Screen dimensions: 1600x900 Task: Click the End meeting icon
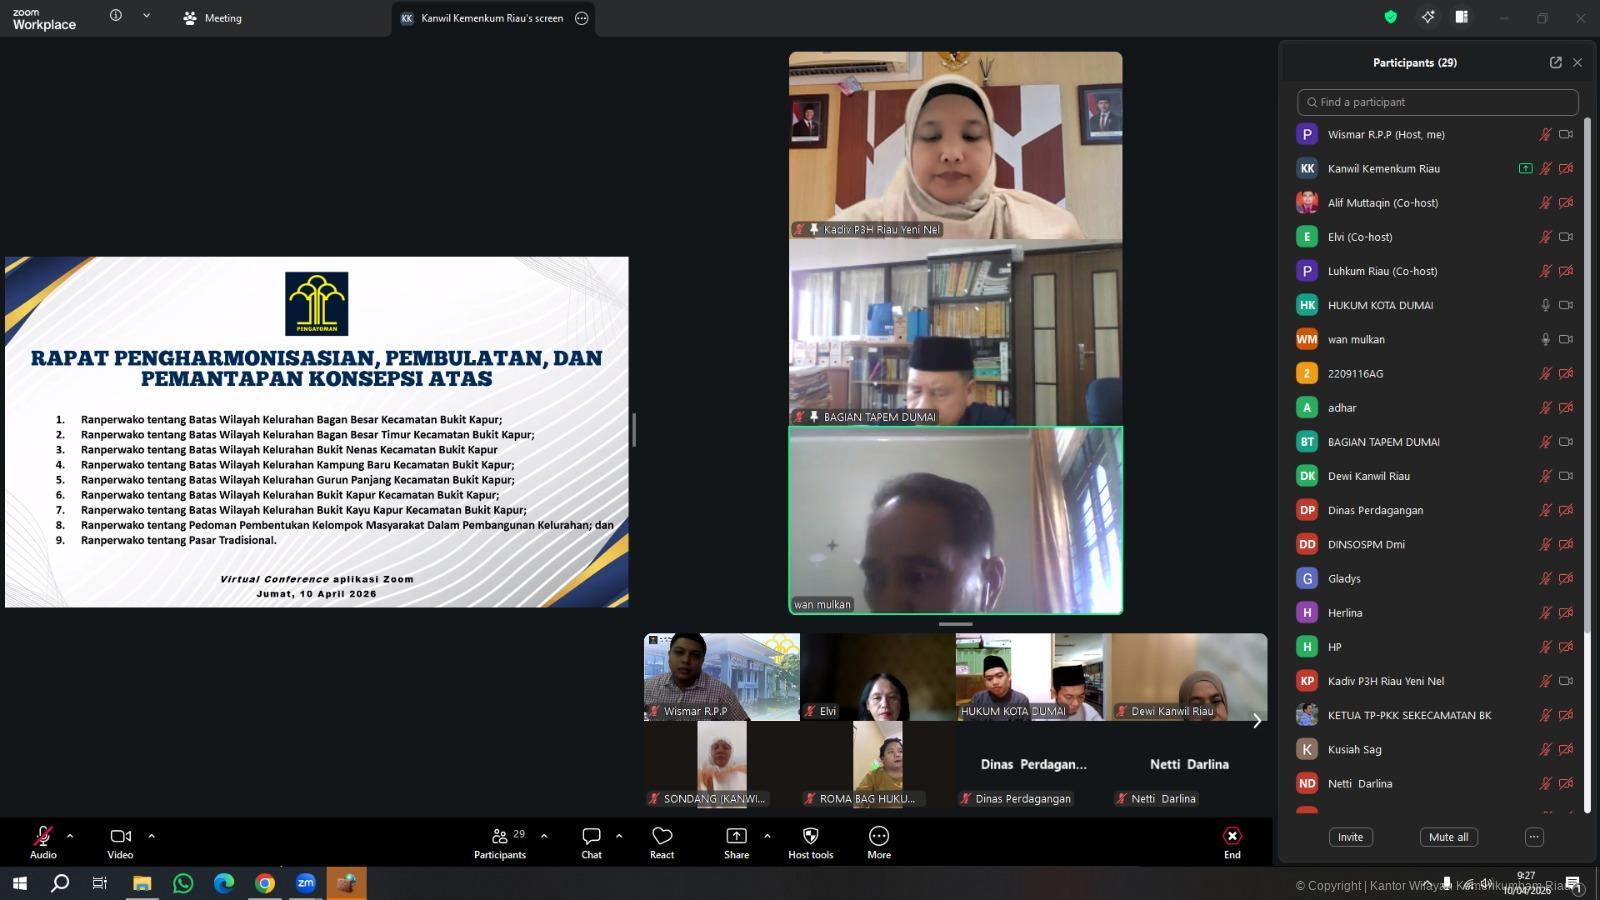click(1232, 836)
